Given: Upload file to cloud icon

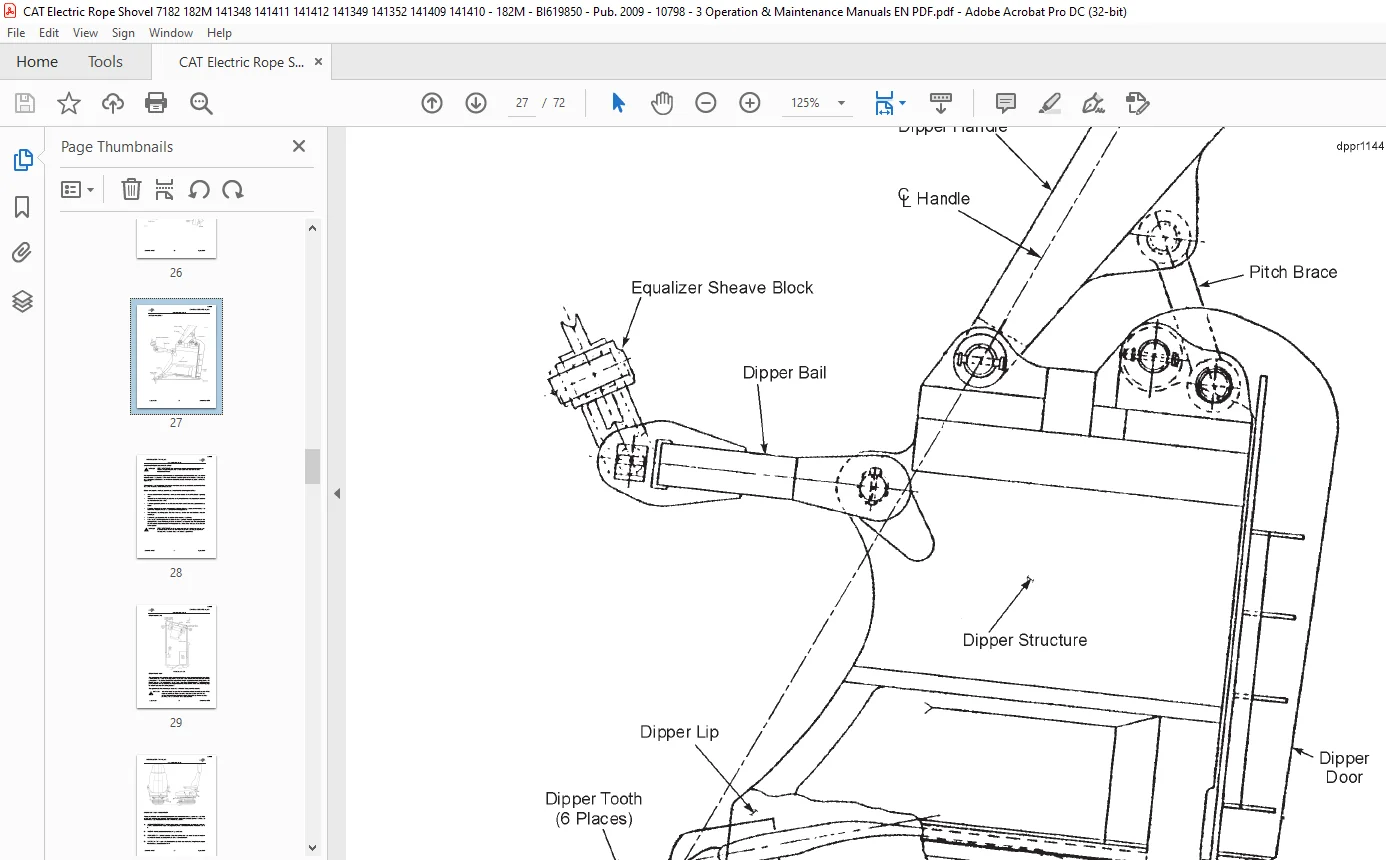Looking at the screenshot, I should pyautogui.click(x=113, y=103).
